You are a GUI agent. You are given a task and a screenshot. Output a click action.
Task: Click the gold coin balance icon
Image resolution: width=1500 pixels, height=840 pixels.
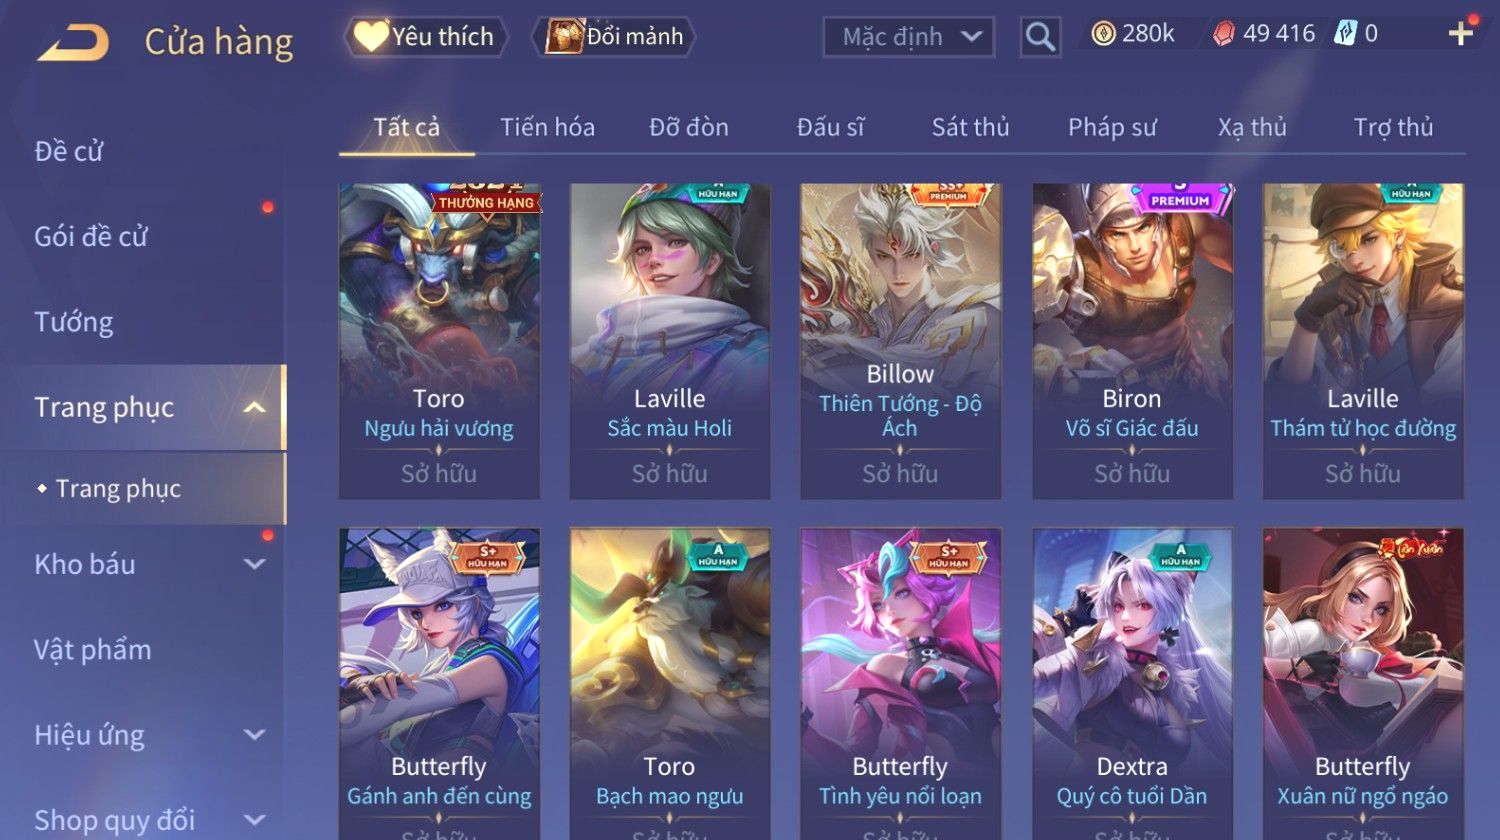point(1103,35)
